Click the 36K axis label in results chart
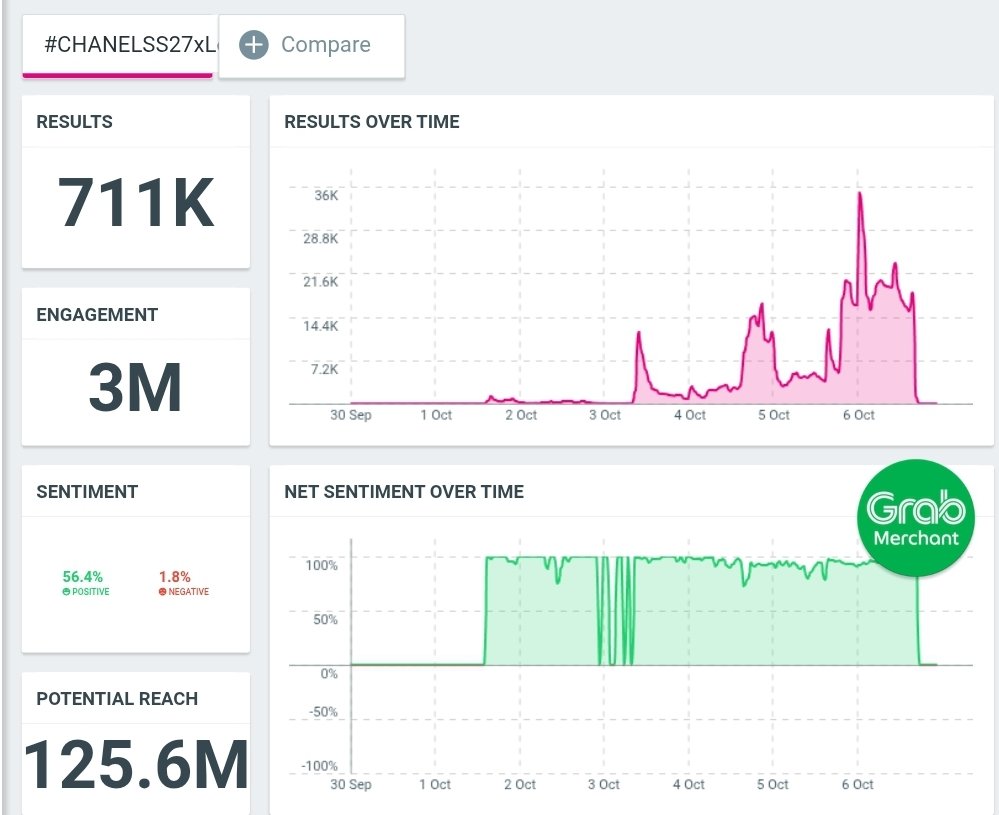Viewport: 999px width, 815px height. pos(326,195)
